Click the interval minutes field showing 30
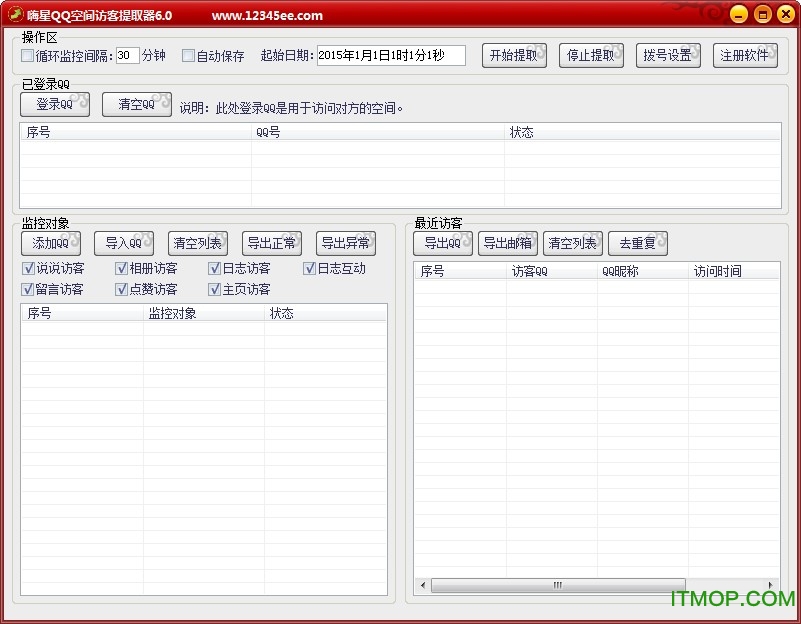 [127, 56]
